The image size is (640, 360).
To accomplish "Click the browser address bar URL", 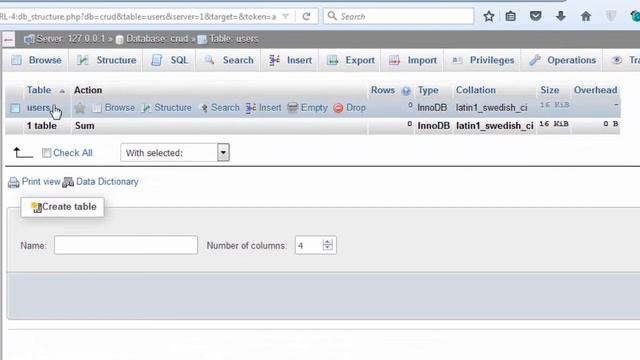I will (x=138, y=16).
